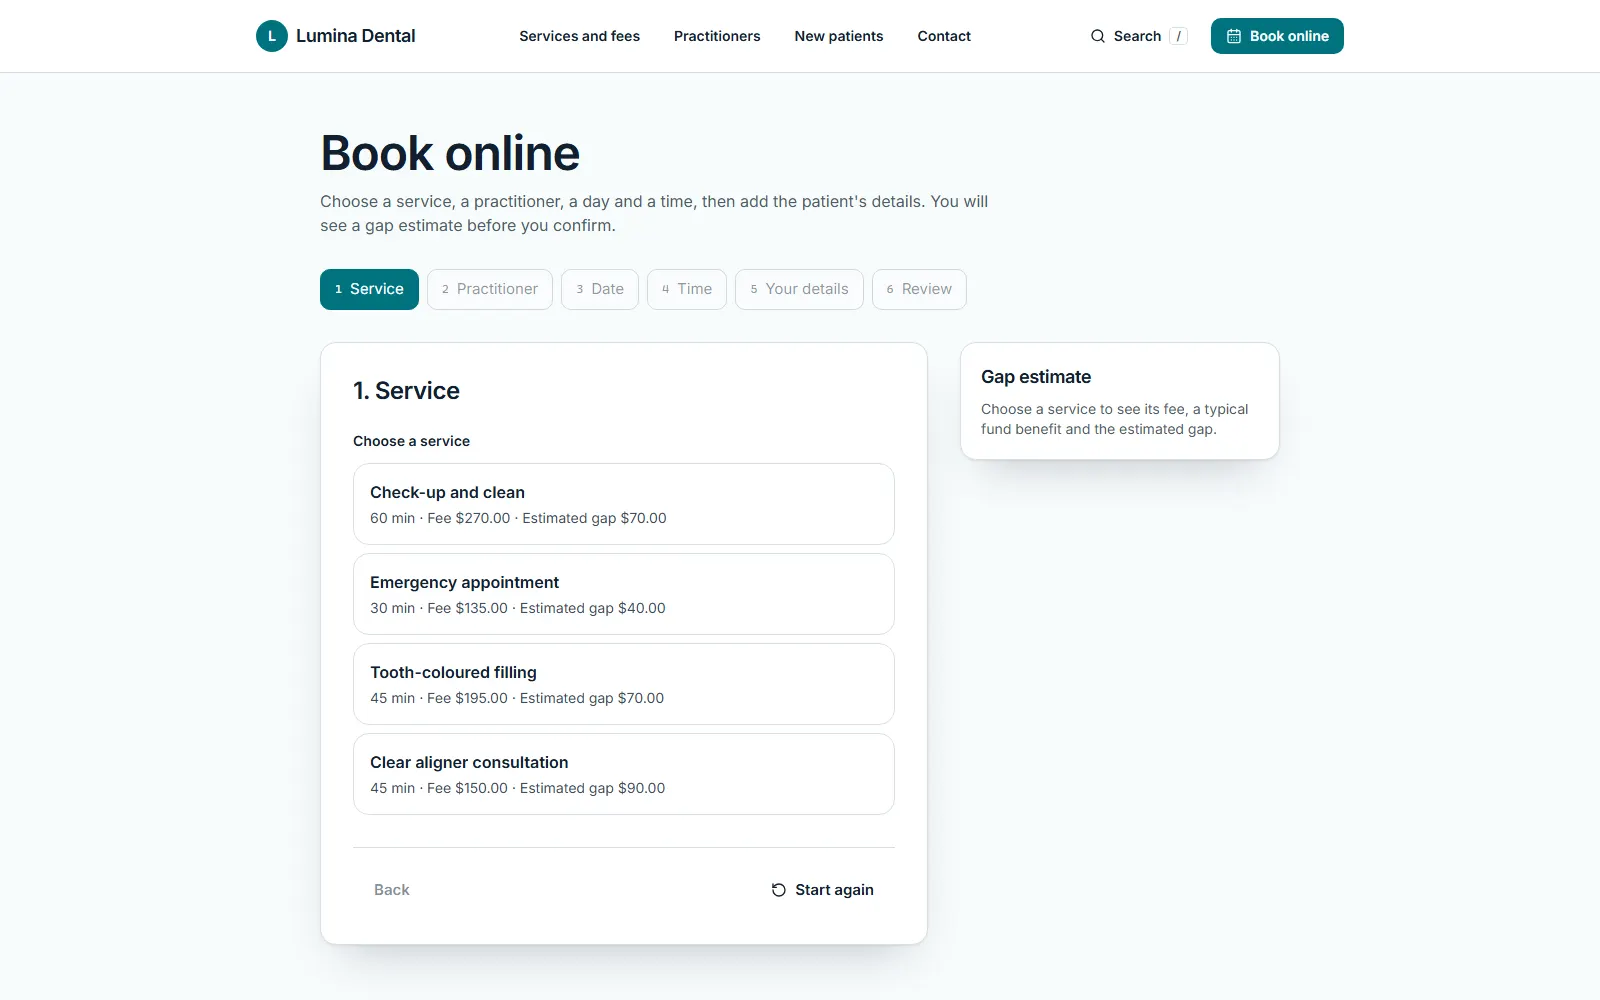
Task: Open the Practitioners page
Action: [x=717, y=36]
